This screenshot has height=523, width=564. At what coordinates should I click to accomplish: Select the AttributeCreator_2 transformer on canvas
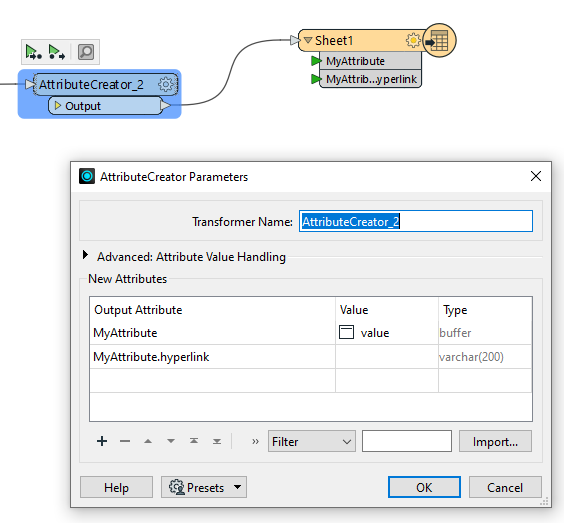[91, 85]
